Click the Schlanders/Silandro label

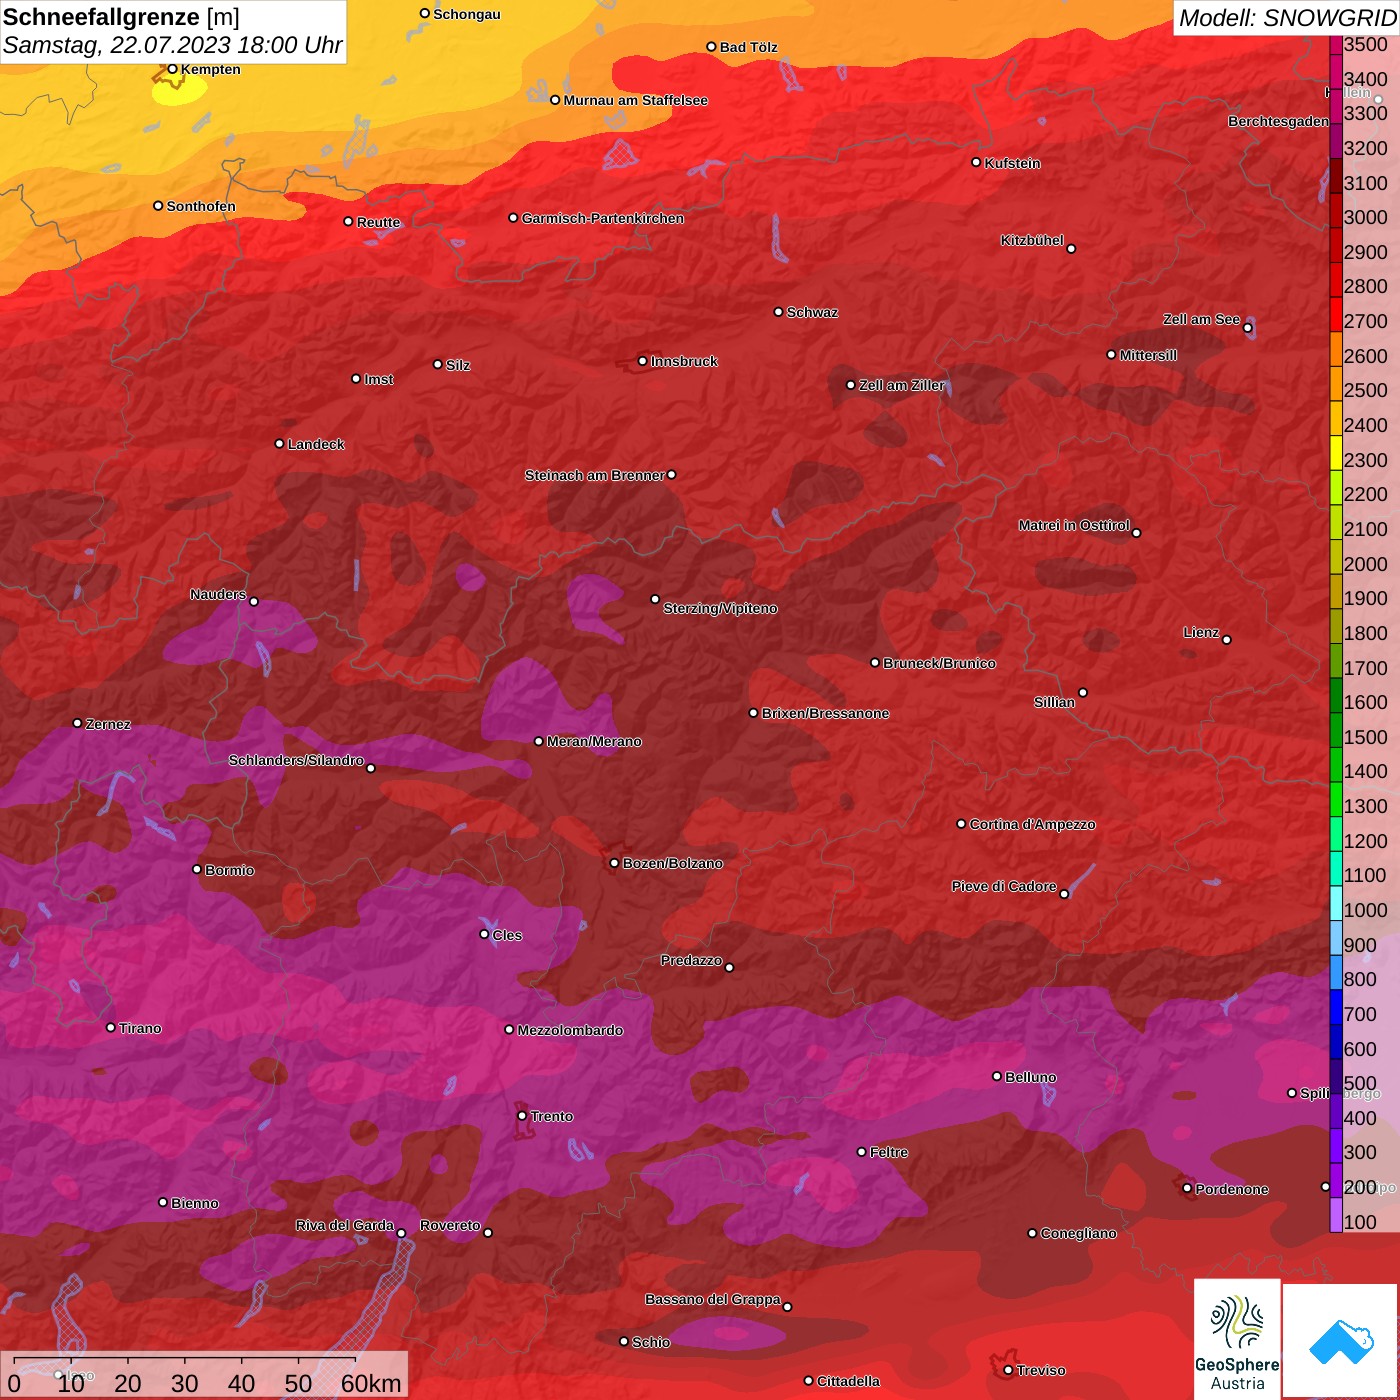click(x=296, y=760)
